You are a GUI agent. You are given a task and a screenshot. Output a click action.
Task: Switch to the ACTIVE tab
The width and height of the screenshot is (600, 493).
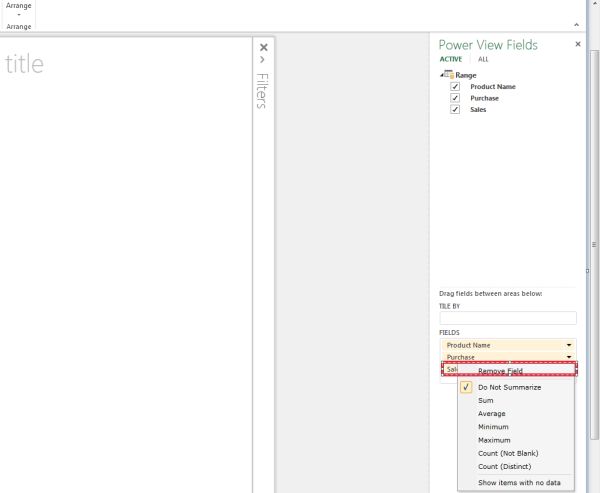[x=451, y=59]
